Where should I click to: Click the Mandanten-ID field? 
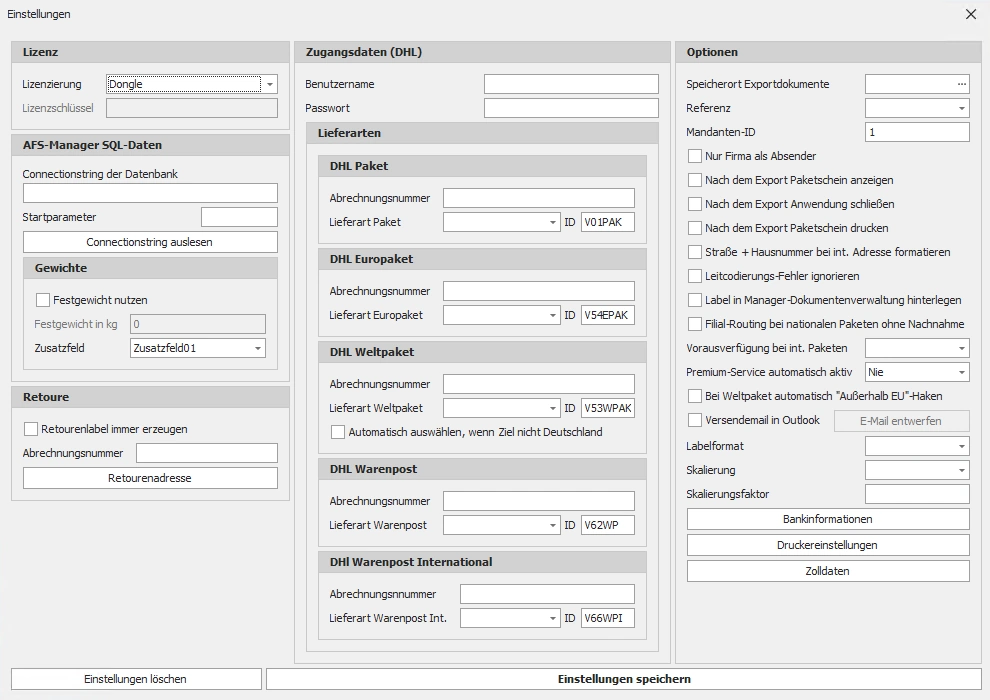click(917, 132)
